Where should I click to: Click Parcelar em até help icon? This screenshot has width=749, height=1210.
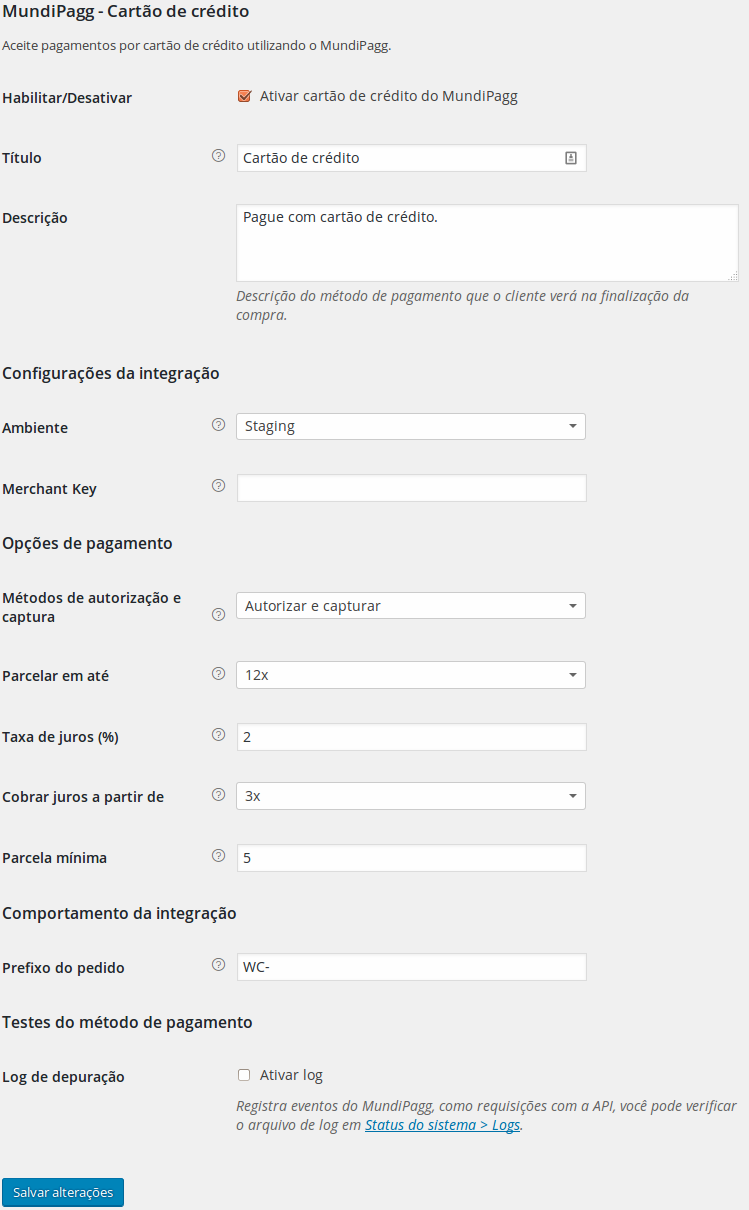[219, 674]
